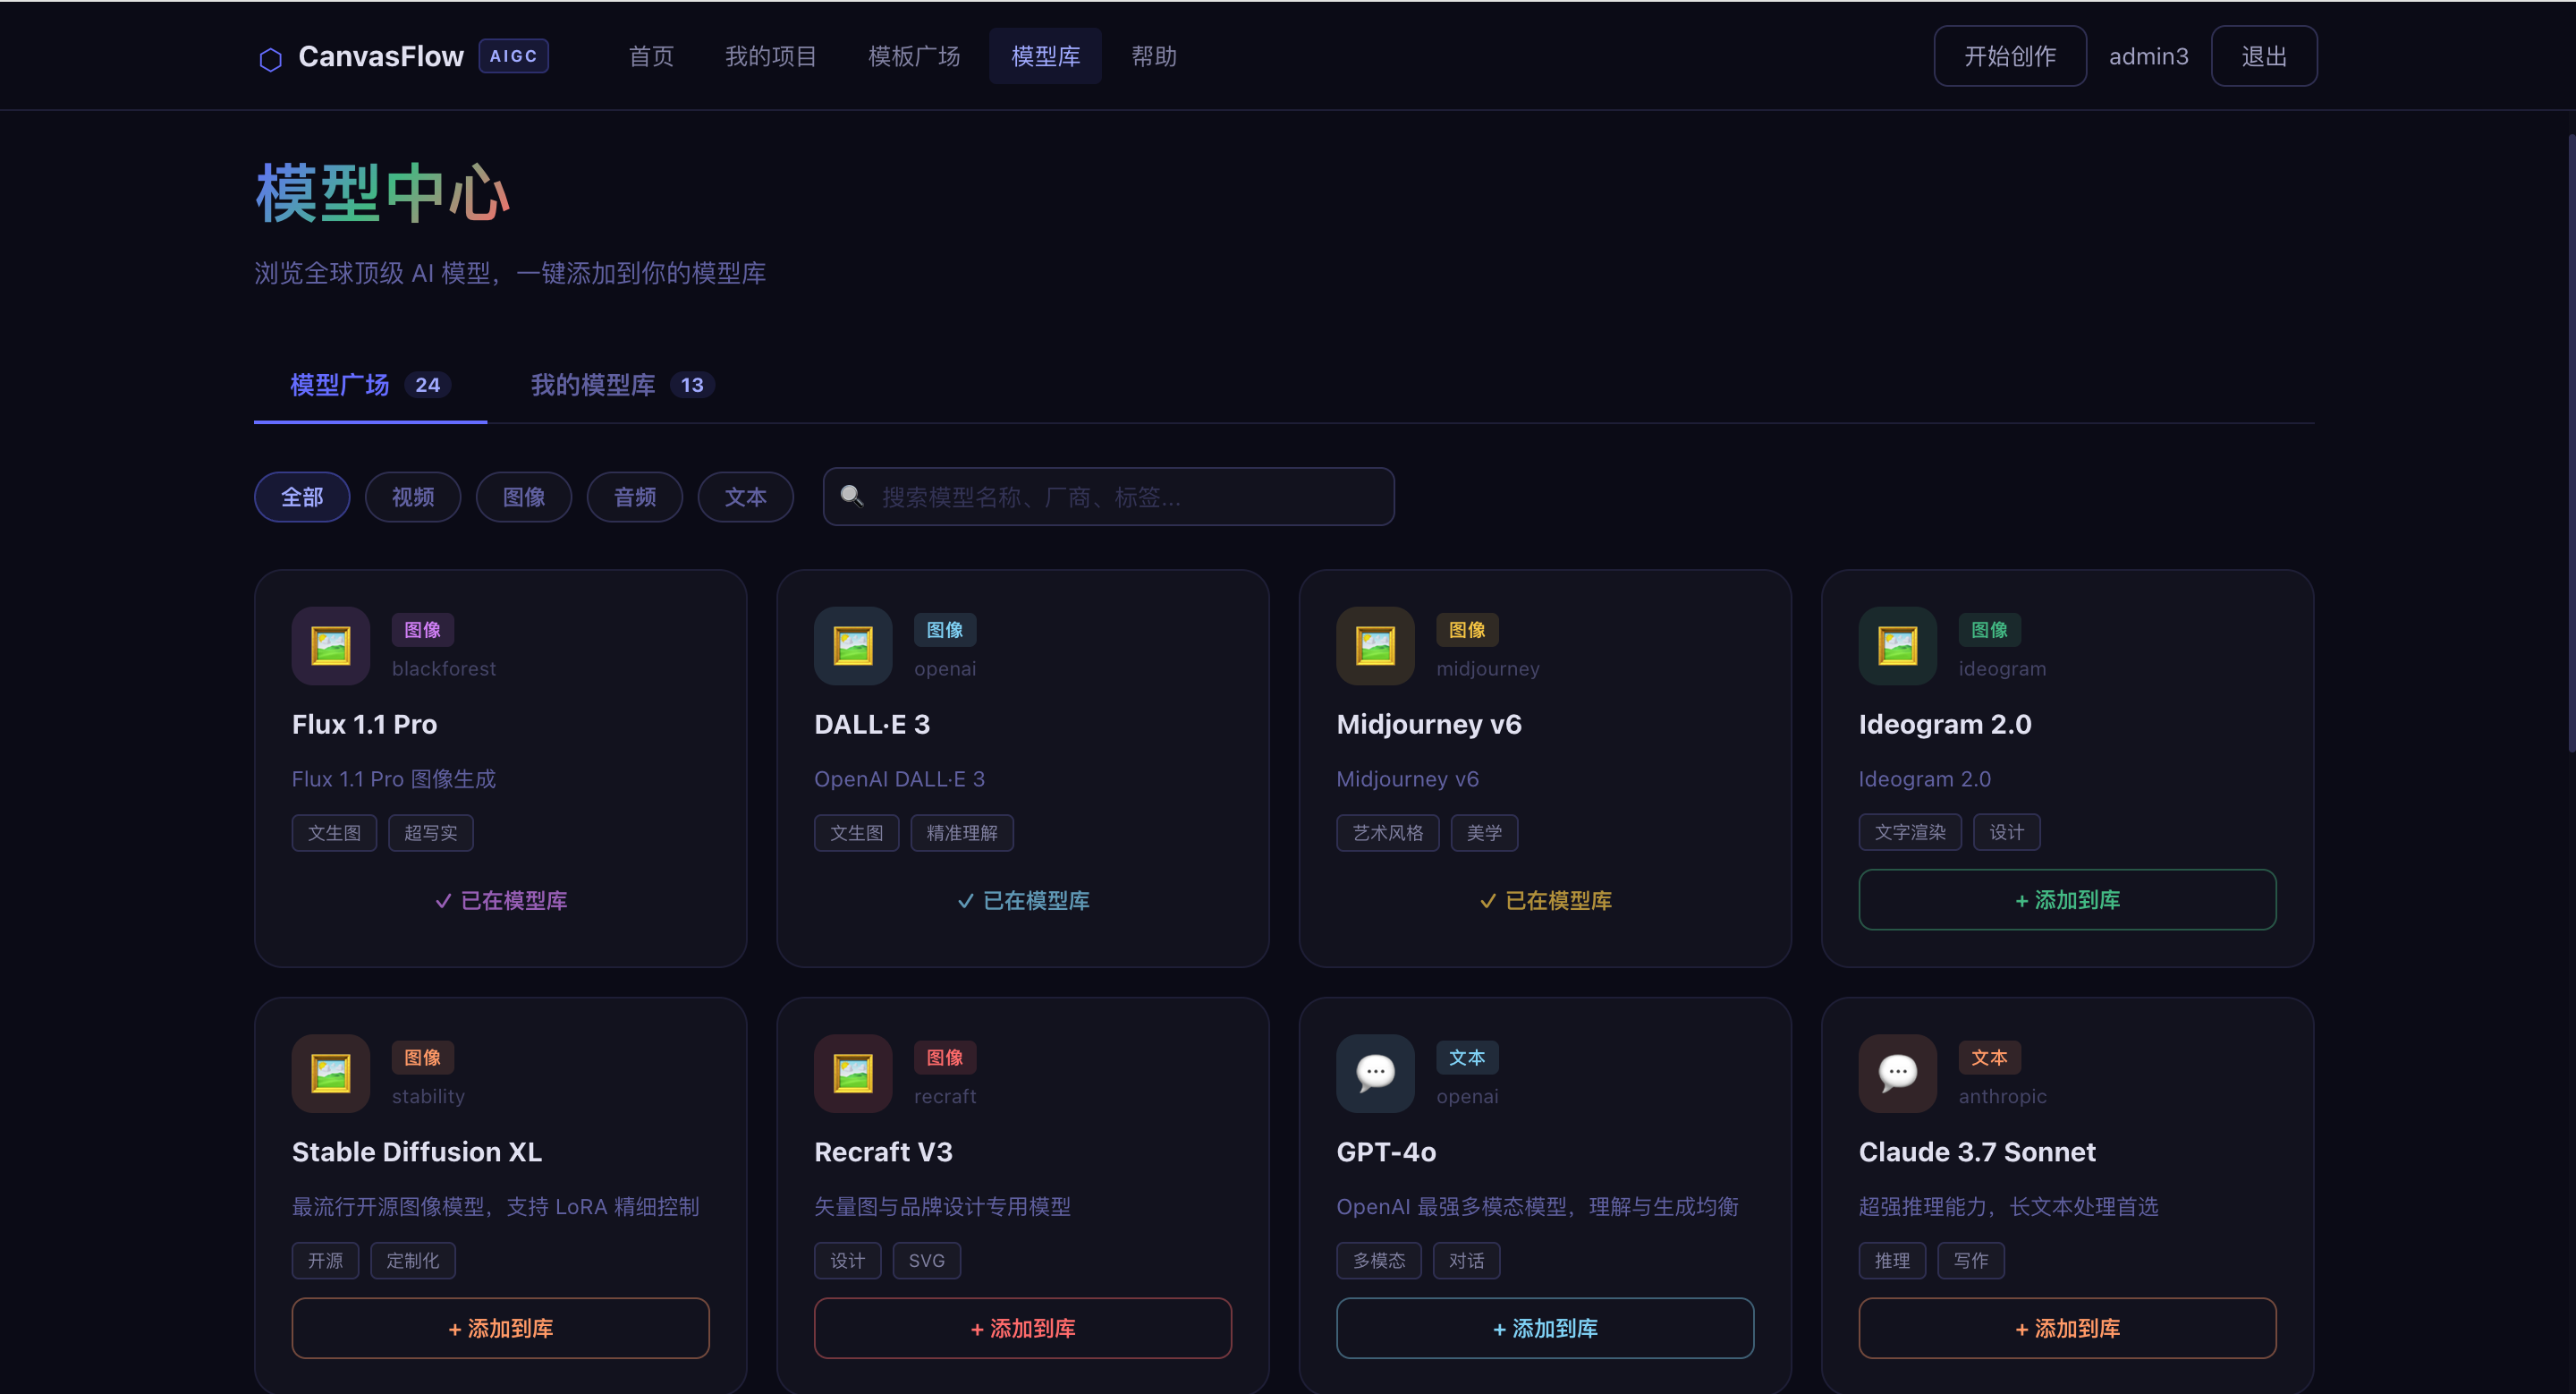Click the SVG tag on Recraft V3
Screen dimensions: 2576x1394
[926, 1261]
